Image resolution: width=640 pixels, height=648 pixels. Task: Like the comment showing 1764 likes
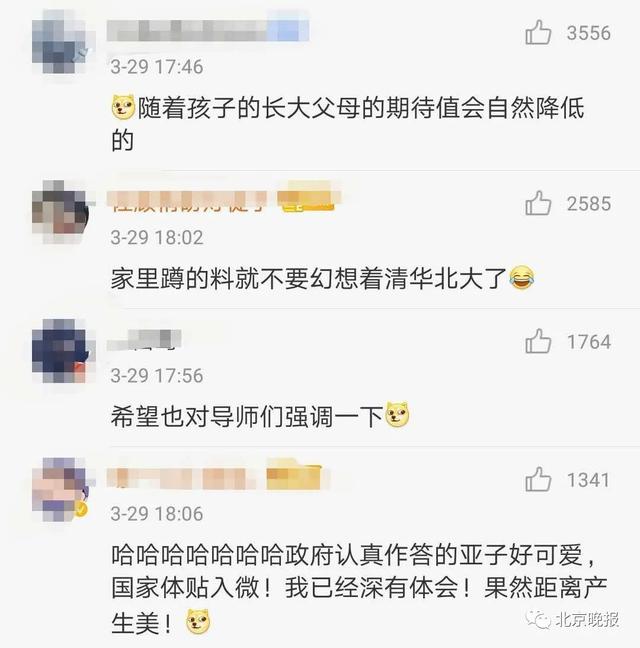538,341
